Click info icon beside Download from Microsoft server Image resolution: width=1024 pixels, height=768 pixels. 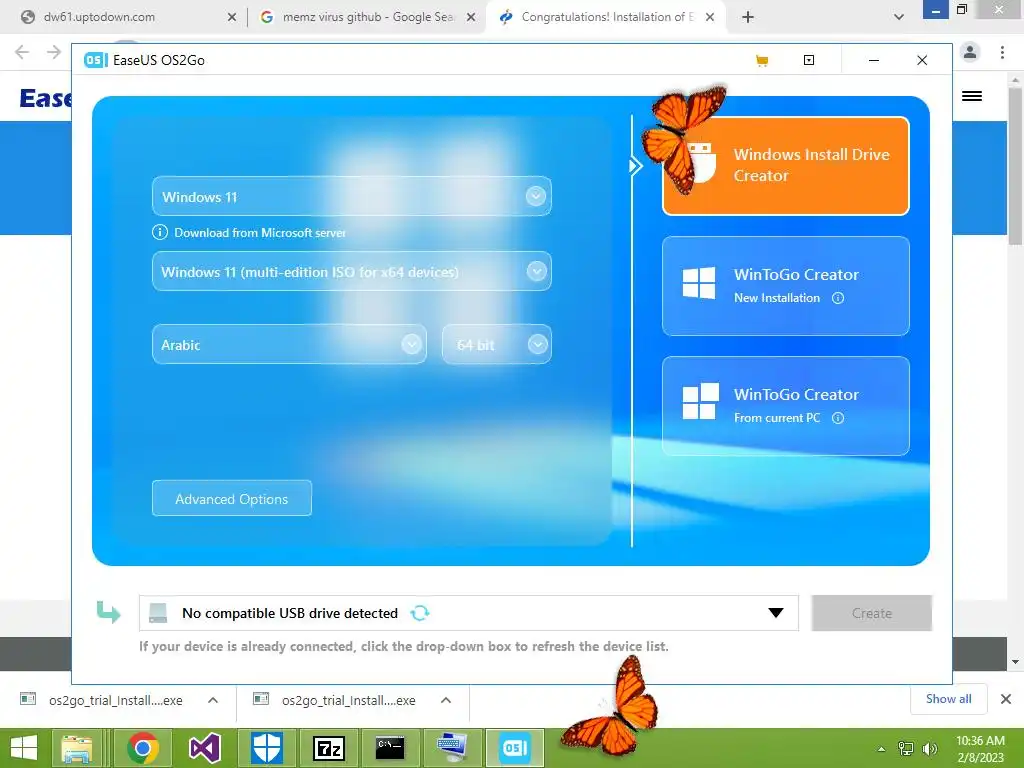pos(159,232)
